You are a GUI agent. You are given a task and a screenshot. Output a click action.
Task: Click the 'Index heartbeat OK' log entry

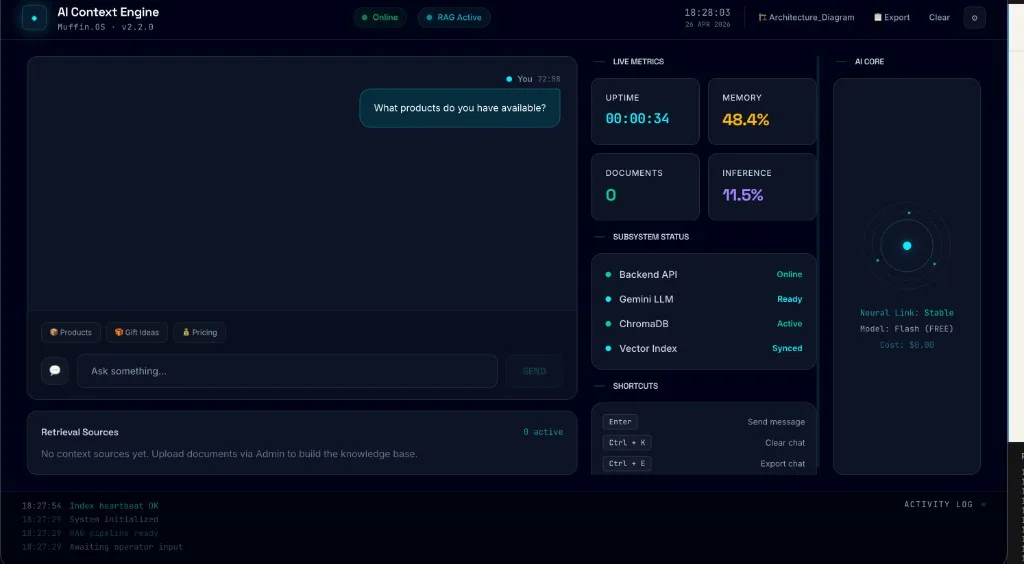click(114, 506)
